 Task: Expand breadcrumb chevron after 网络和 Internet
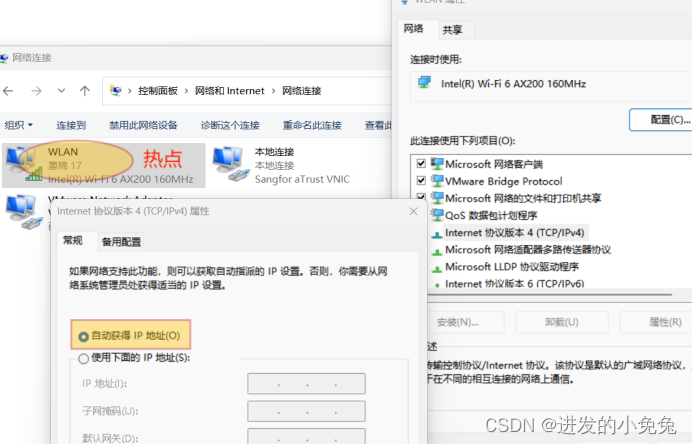[x=274, y=91]
